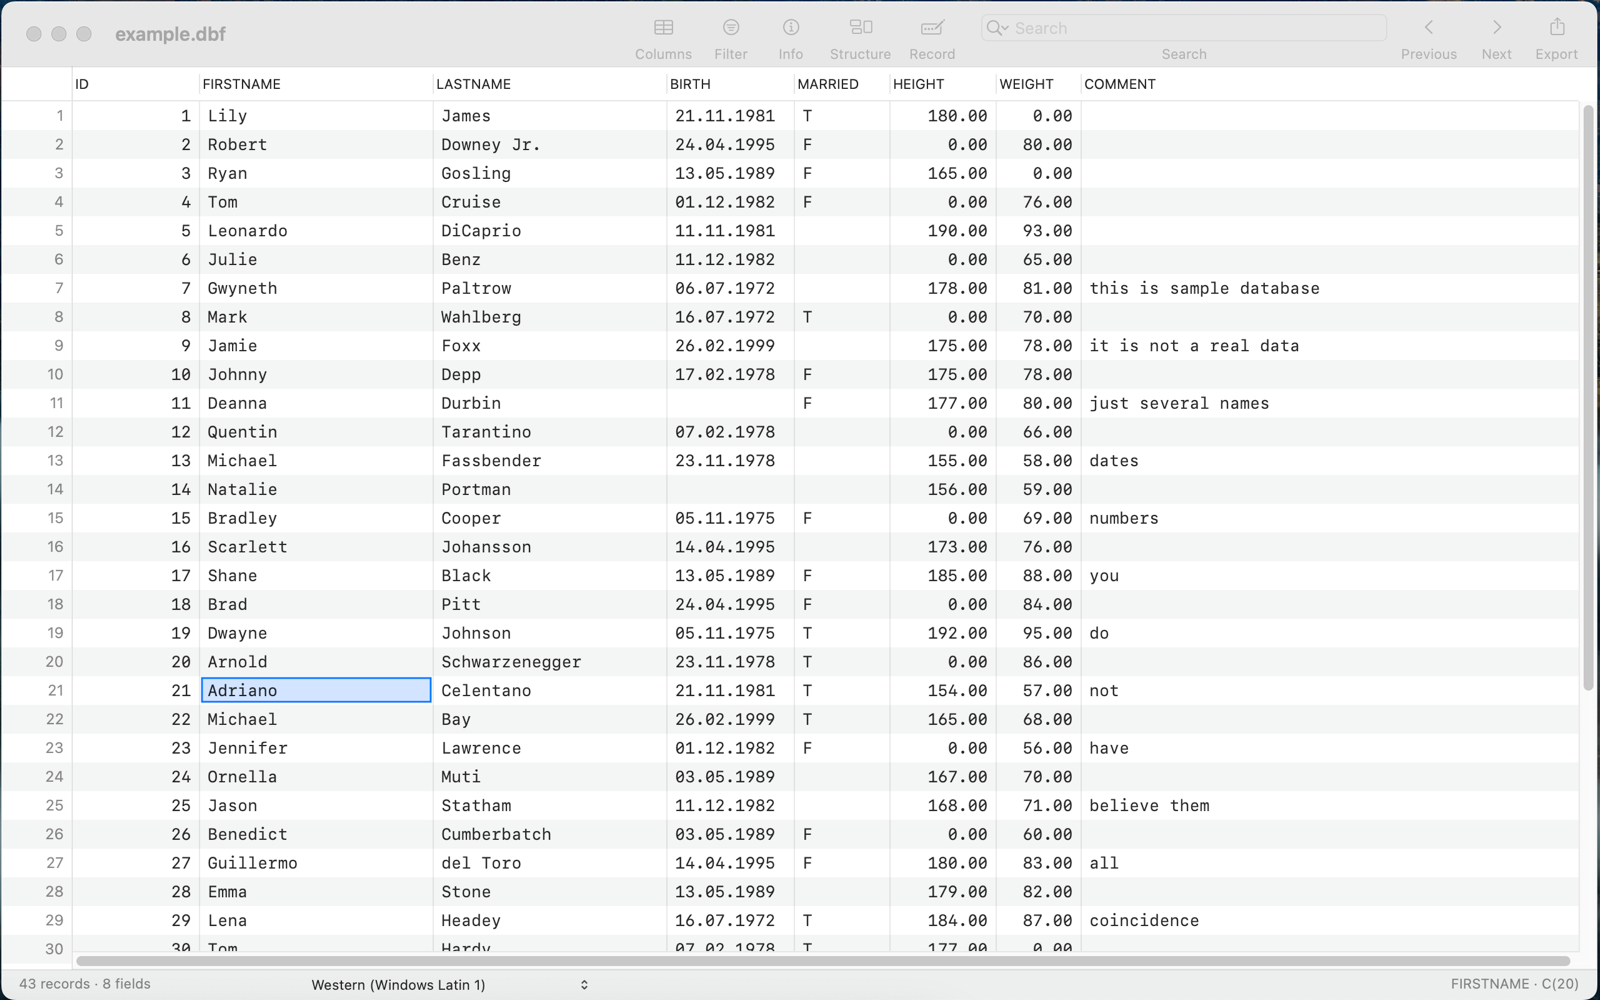Click the Record toolbar icon

pyautogui.click(x=932, y=28)
